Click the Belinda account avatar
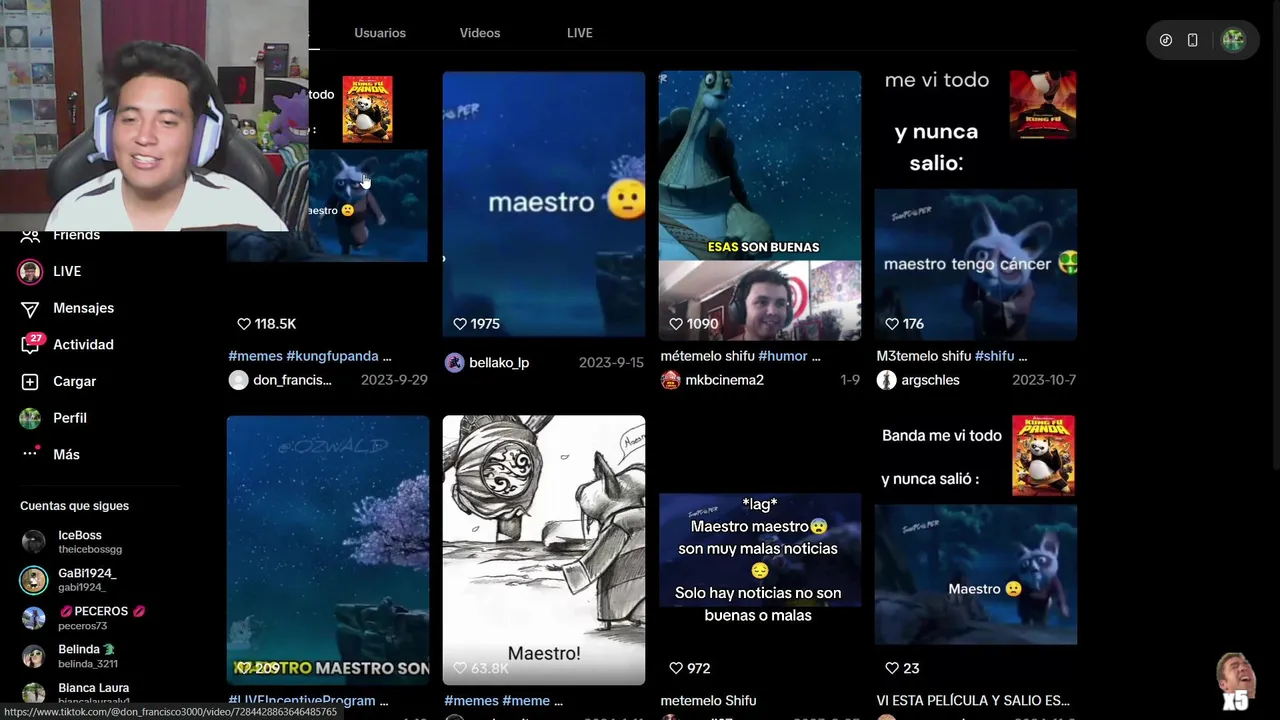 click(34, 656)
